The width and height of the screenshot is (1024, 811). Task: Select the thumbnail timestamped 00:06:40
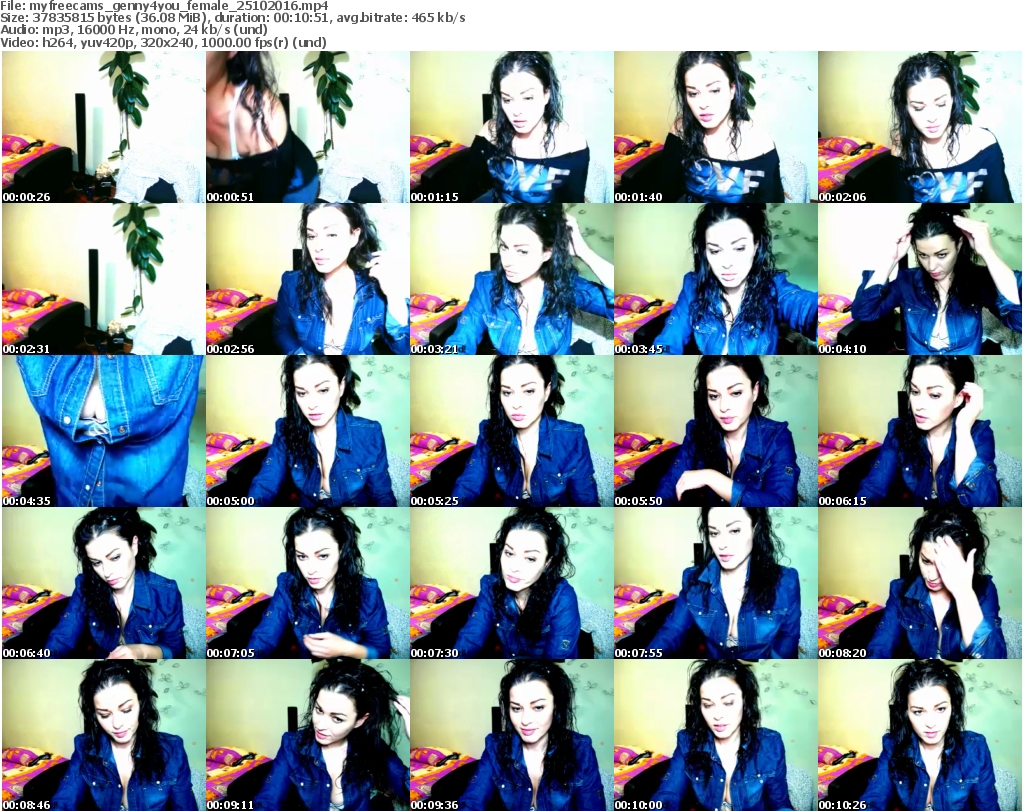103,584
